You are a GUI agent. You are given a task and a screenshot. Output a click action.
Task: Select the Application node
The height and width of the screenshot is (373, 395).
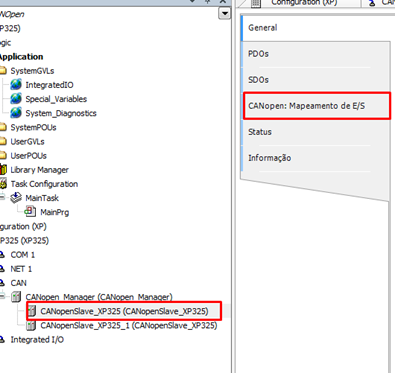tap(22, 57)
